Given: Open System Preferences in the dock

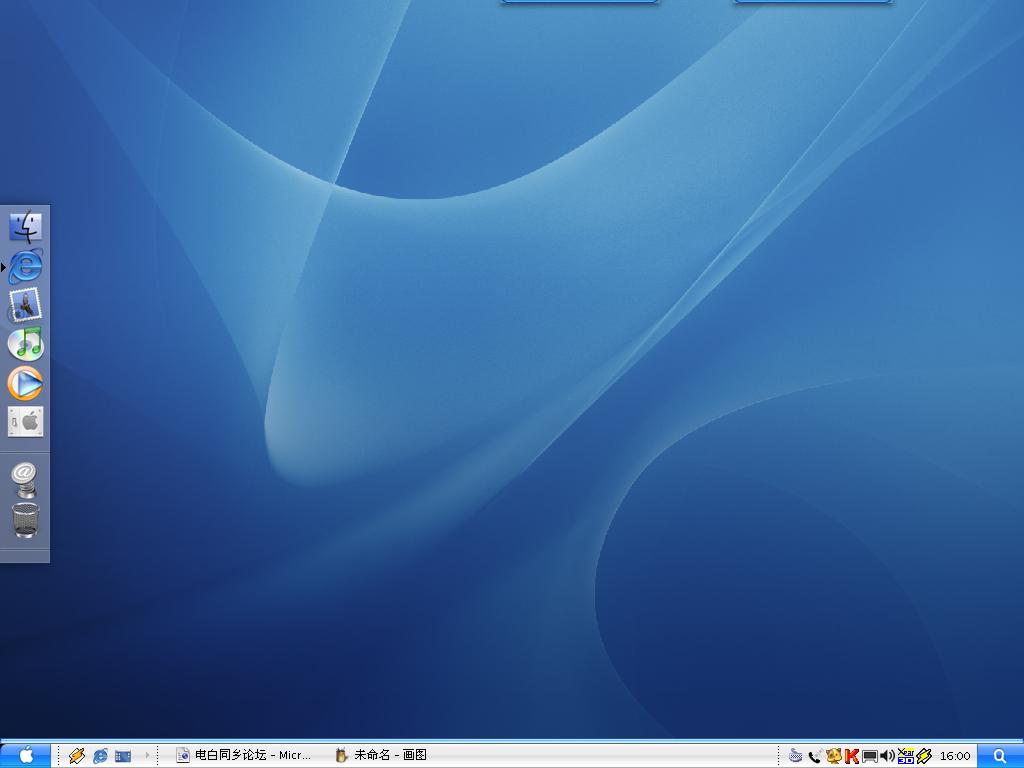Looking at the screenshot, I should [26, 421].
